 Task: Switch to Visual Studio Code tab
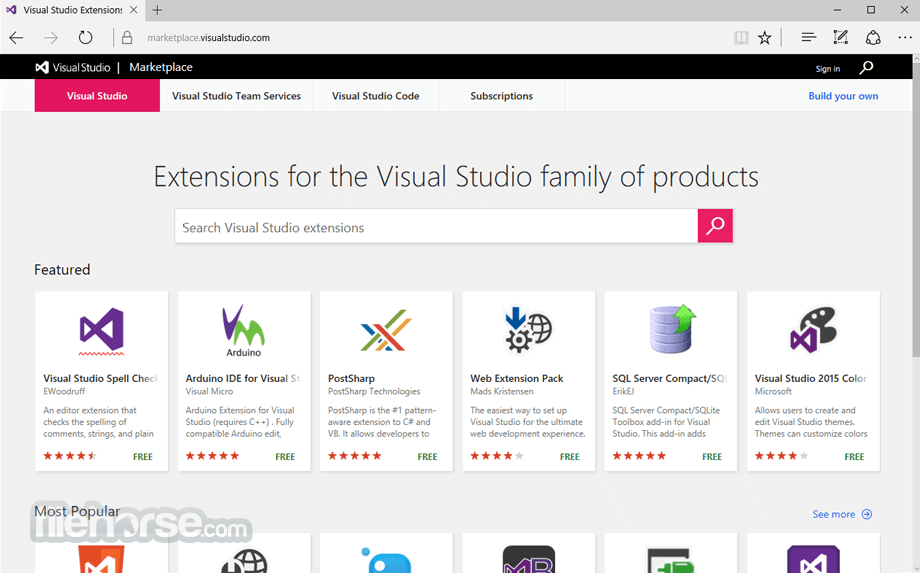click(x=376, y=96)
